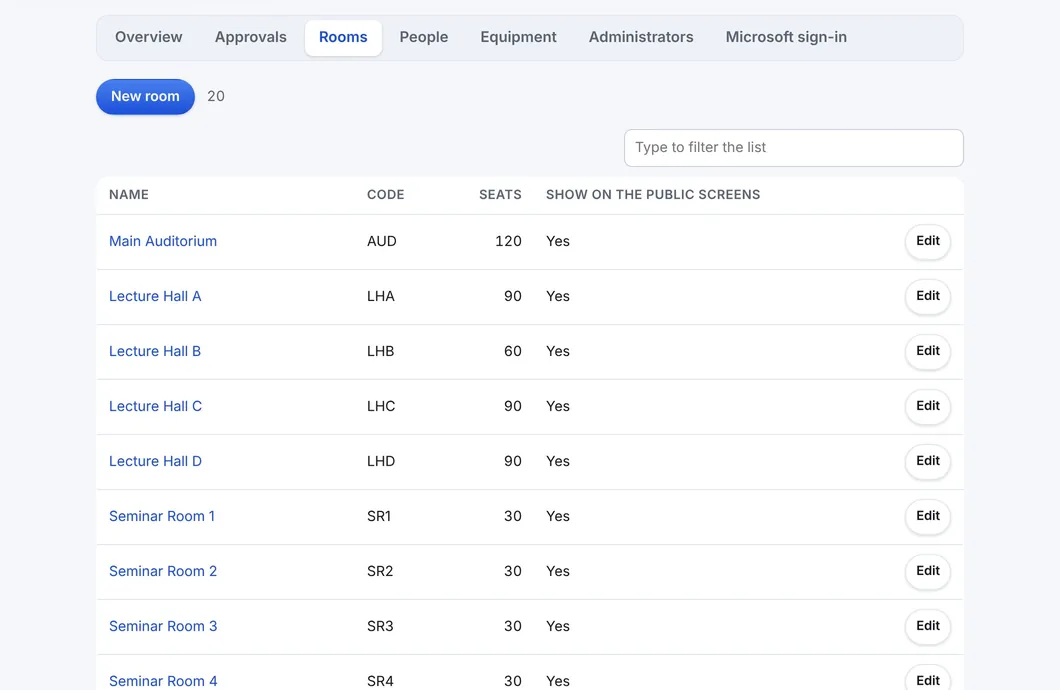1060x690 pixels.
Task: Open the Seminar Room 4 link
Action: 163,681
